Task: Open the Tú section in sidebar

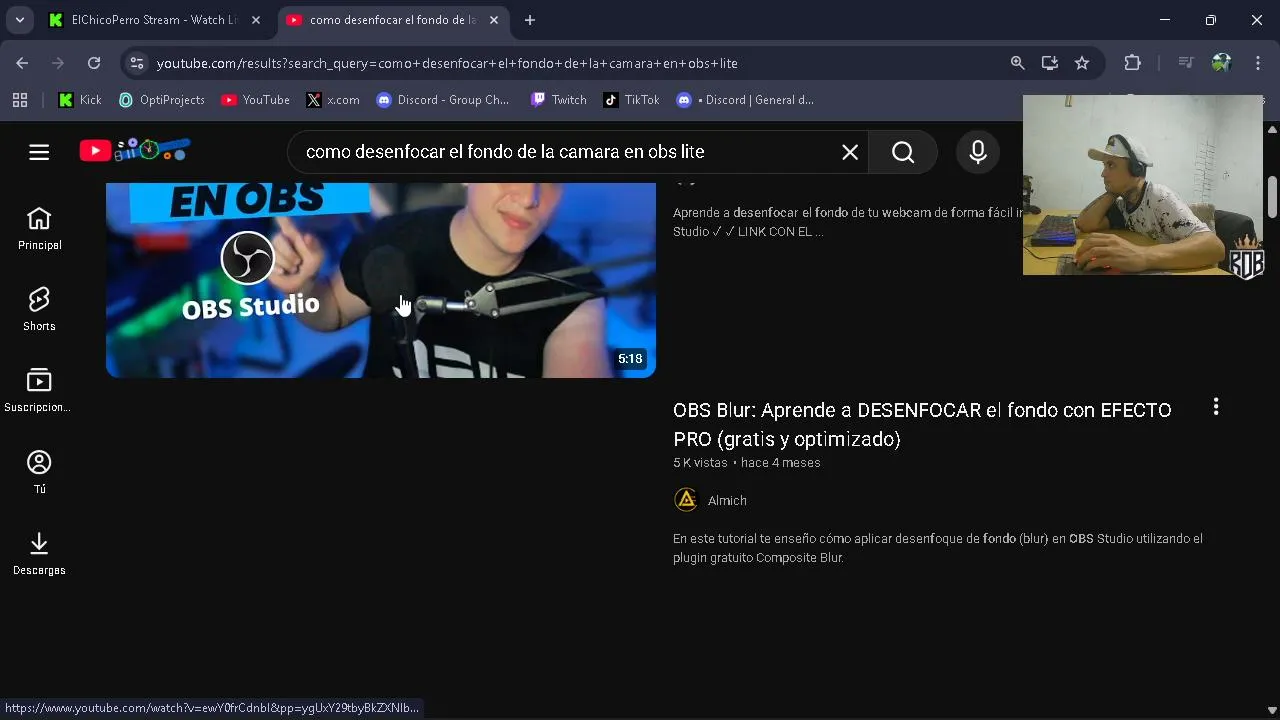Action: click(39, 472)
